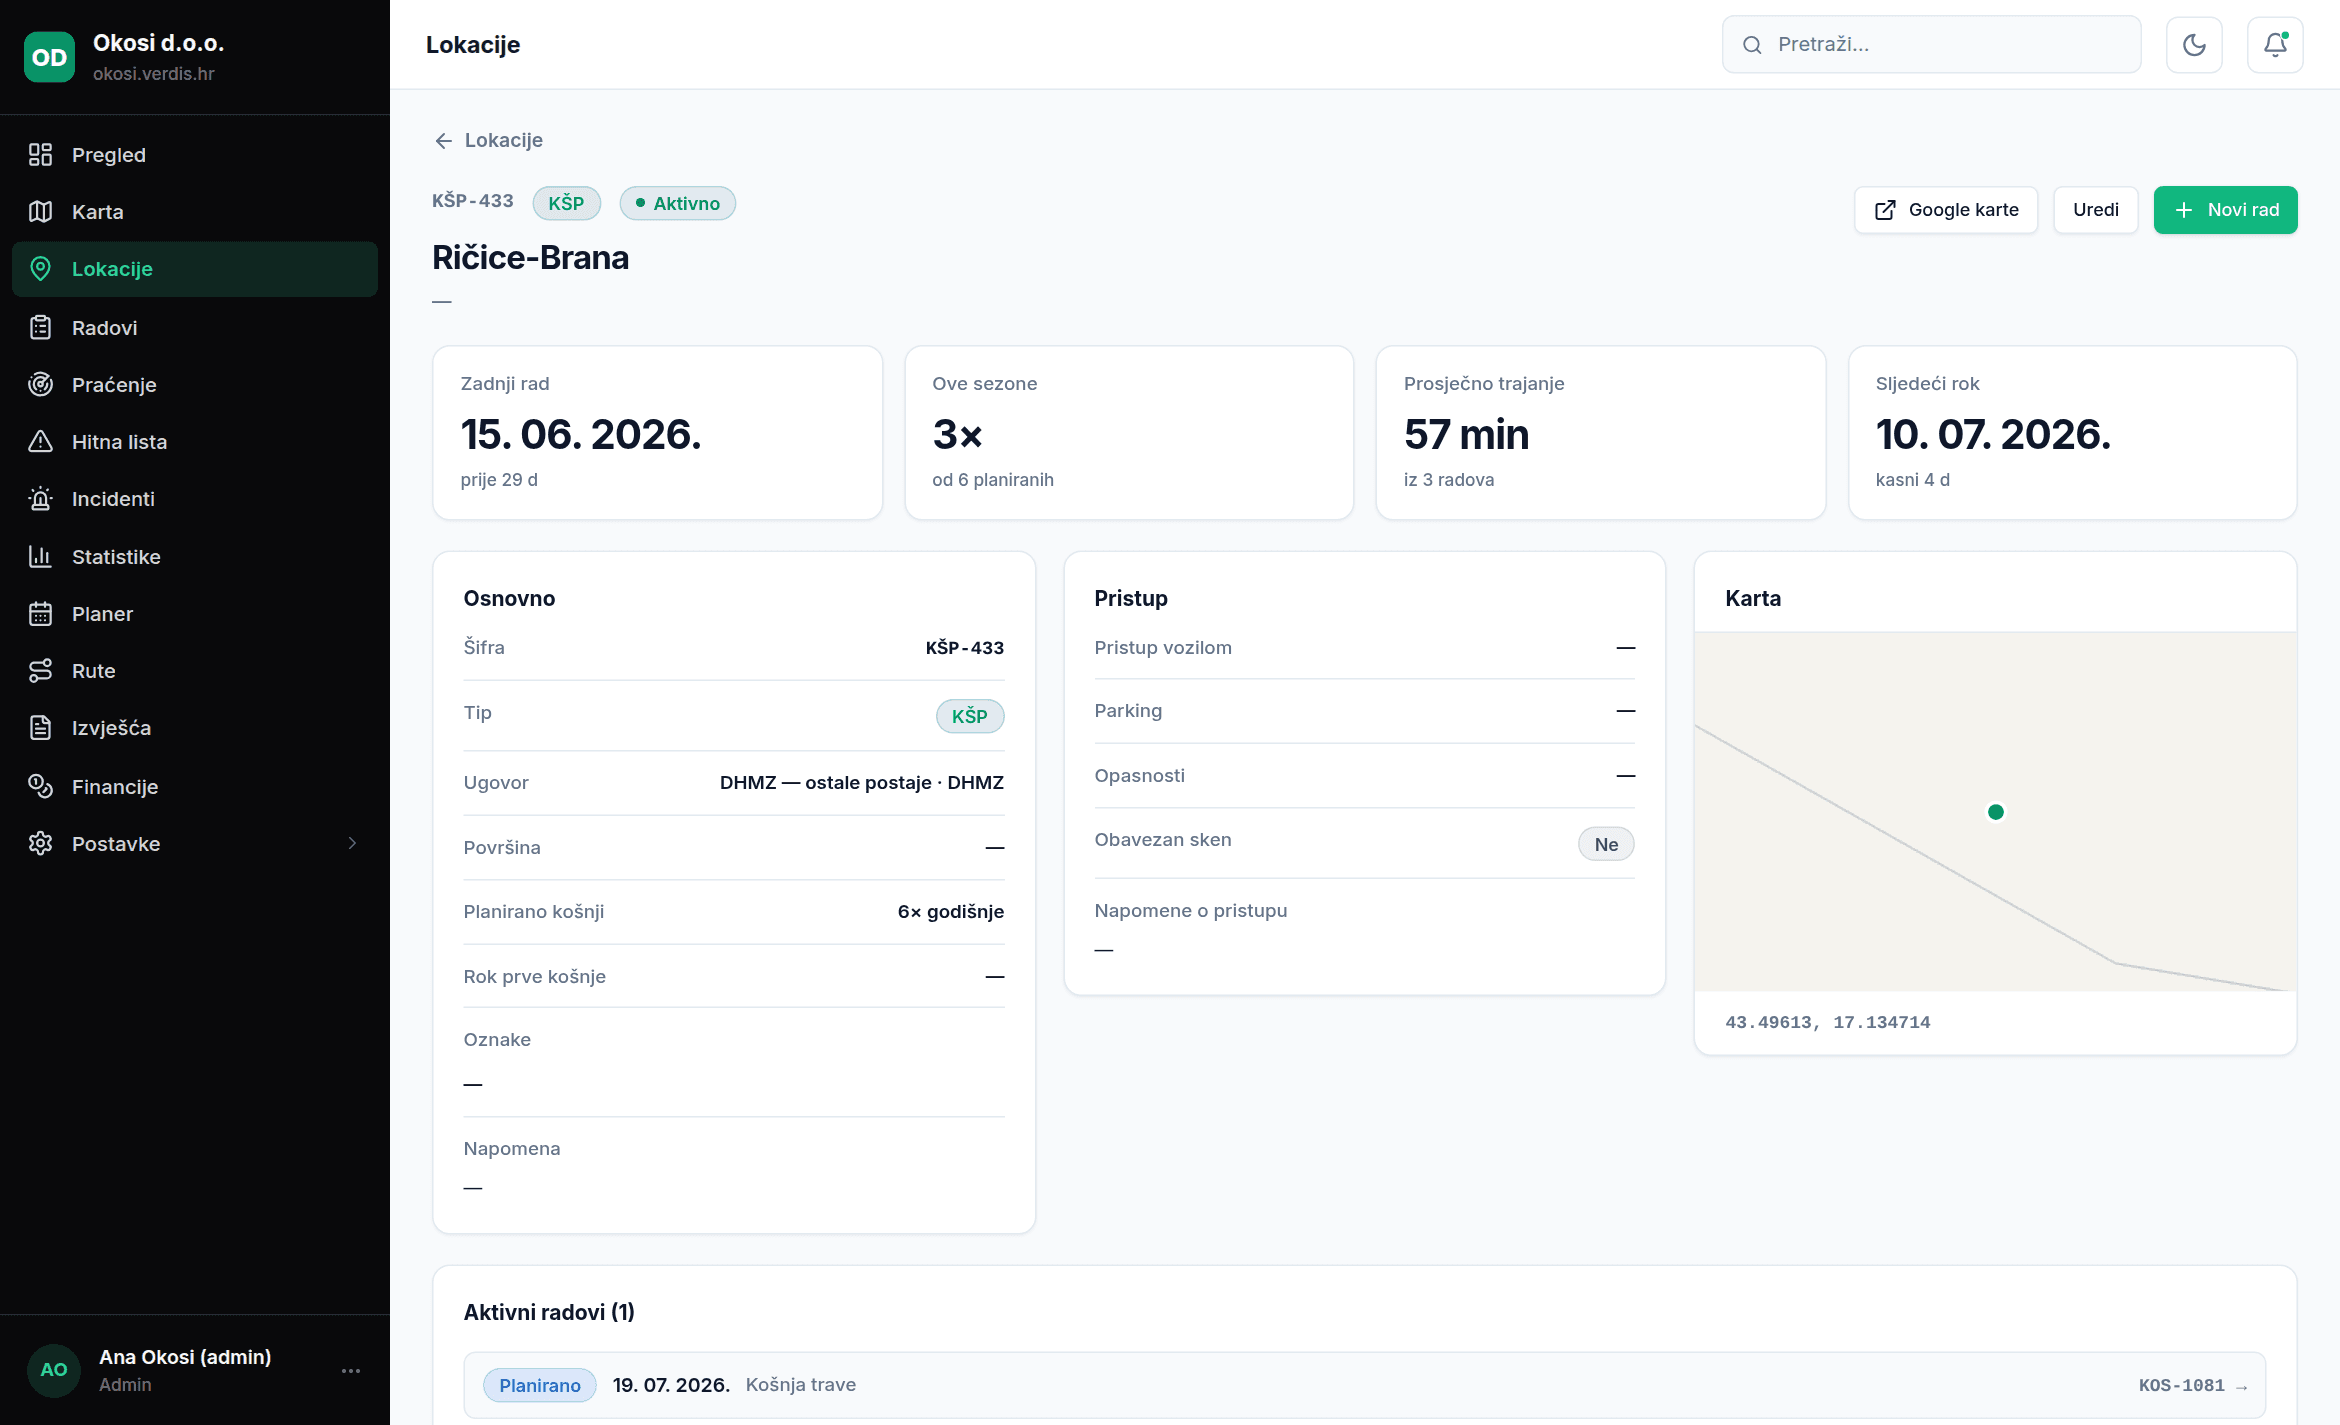Open Incidenti sidebar label
Image resolution: width=2340 pixels, height=1425 pixels.
(113, 499)
